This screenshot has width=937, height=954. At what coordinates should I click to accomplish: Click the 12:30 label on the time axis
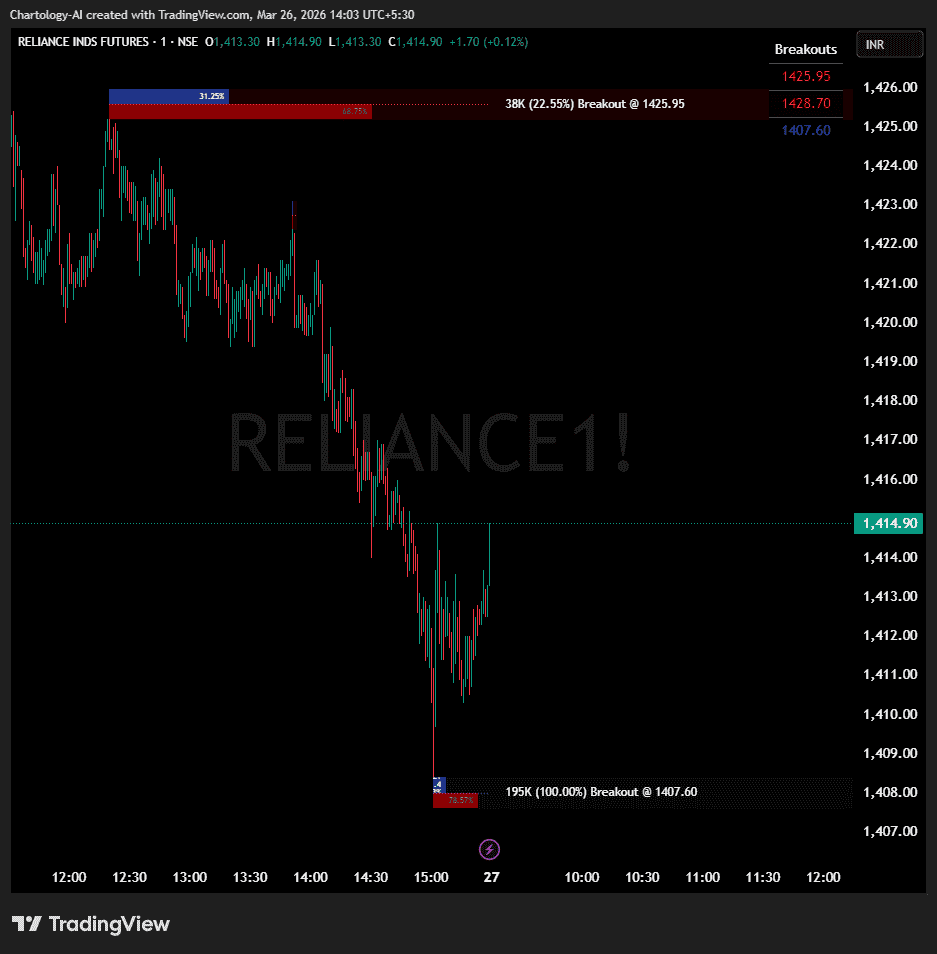pyautogui.click(x=129, y=877)
